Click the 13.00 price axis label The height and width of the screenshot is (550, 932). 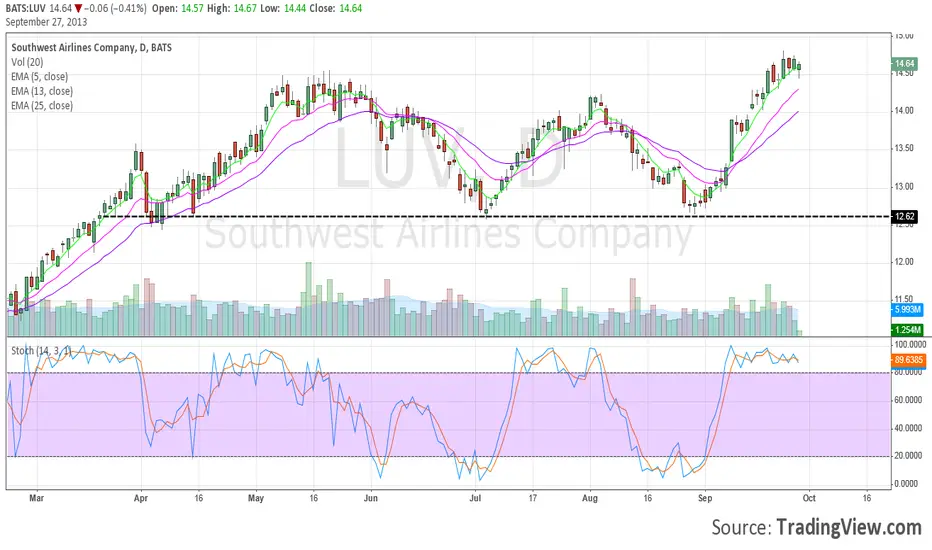point(904,187)
